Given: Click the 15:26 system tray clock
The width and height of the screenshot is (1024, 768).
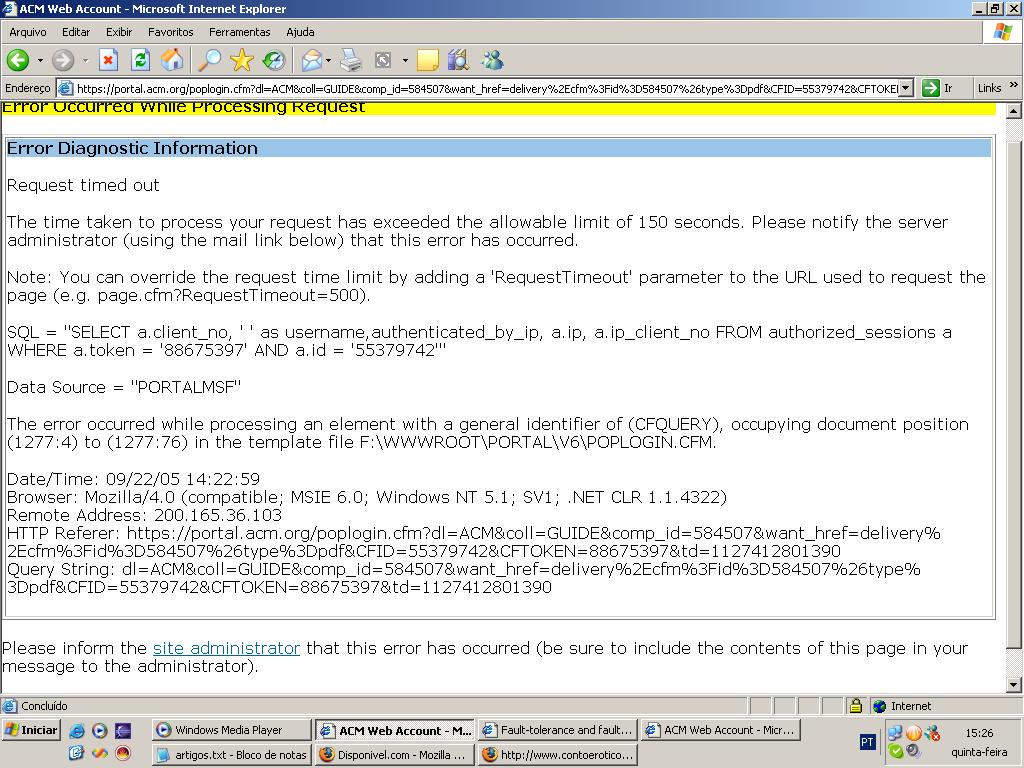Looking at the screenshot, I should pyautogui.click(x=978, y=733).
